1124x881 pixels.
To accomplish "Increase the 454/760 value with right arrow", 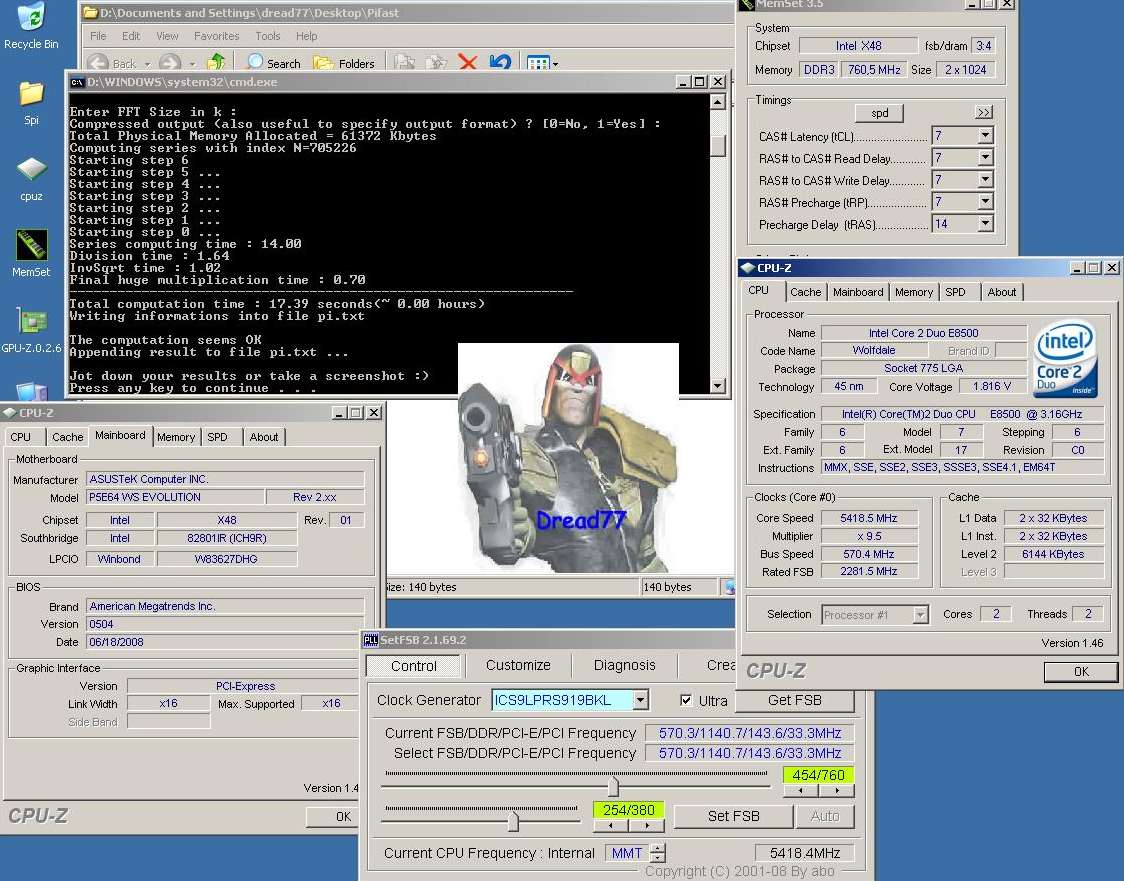I will tap(837, 791).
